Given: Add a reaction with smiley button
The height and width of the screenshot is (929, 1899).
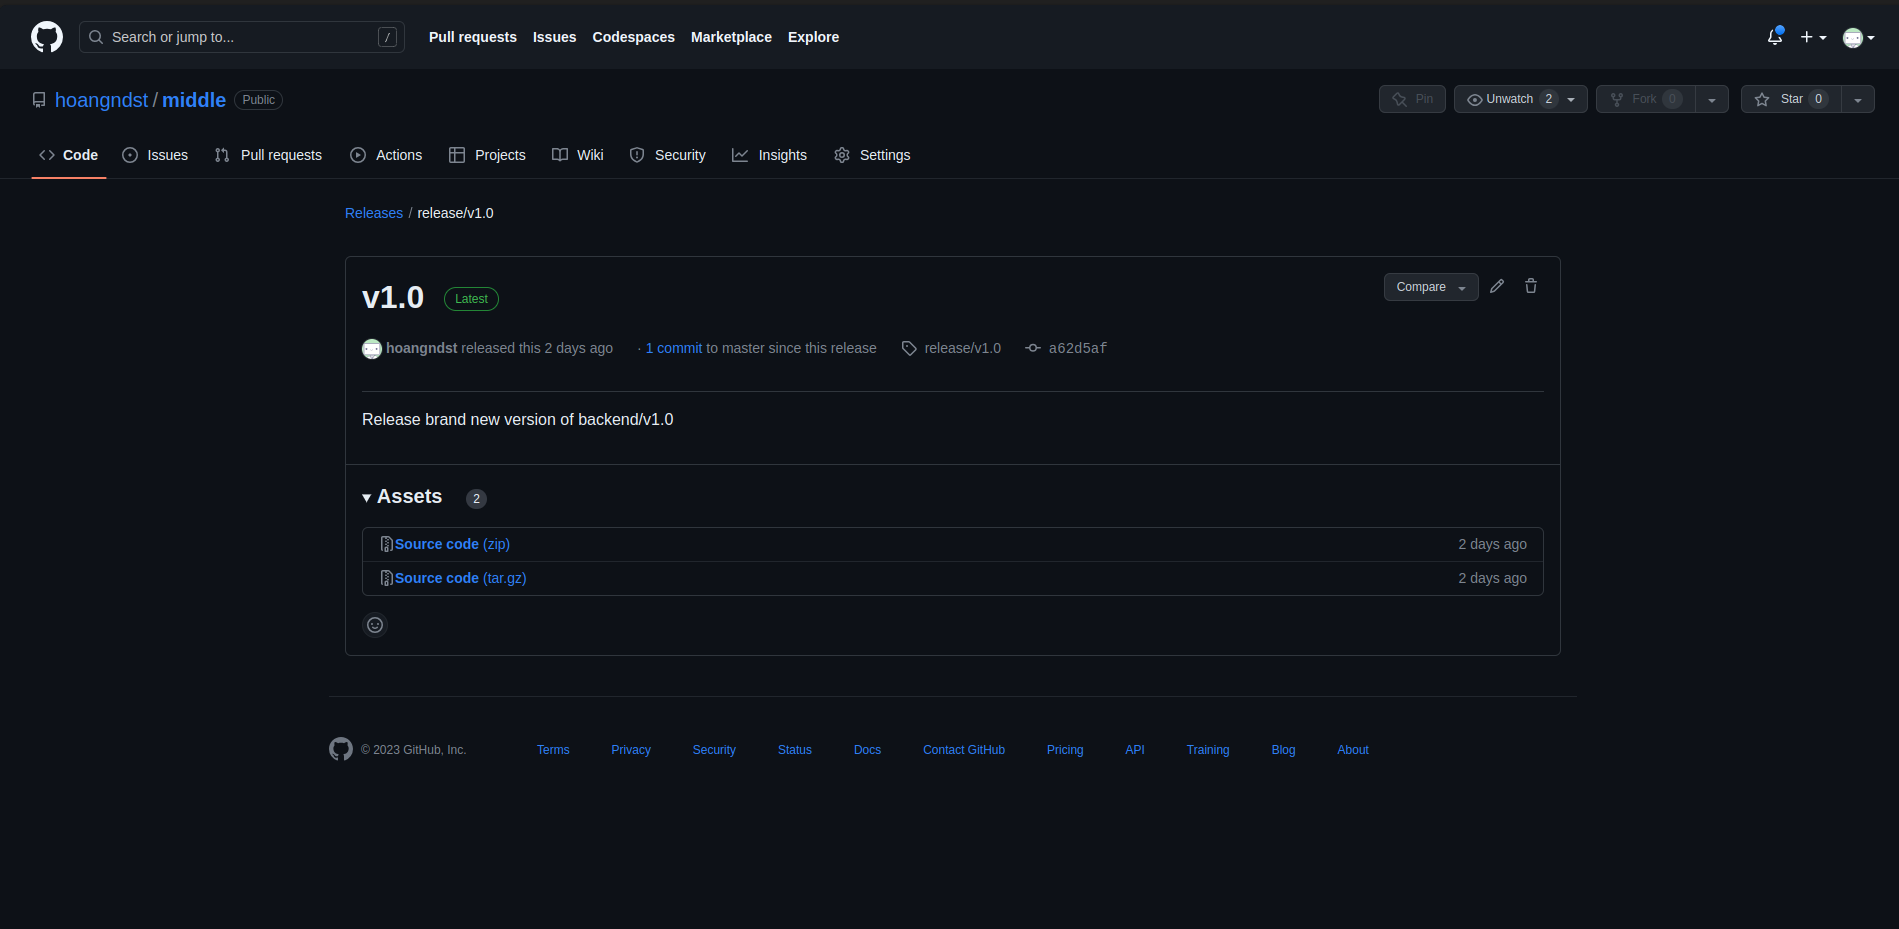Looking at the screenshot, I should [x=375, y=625].
